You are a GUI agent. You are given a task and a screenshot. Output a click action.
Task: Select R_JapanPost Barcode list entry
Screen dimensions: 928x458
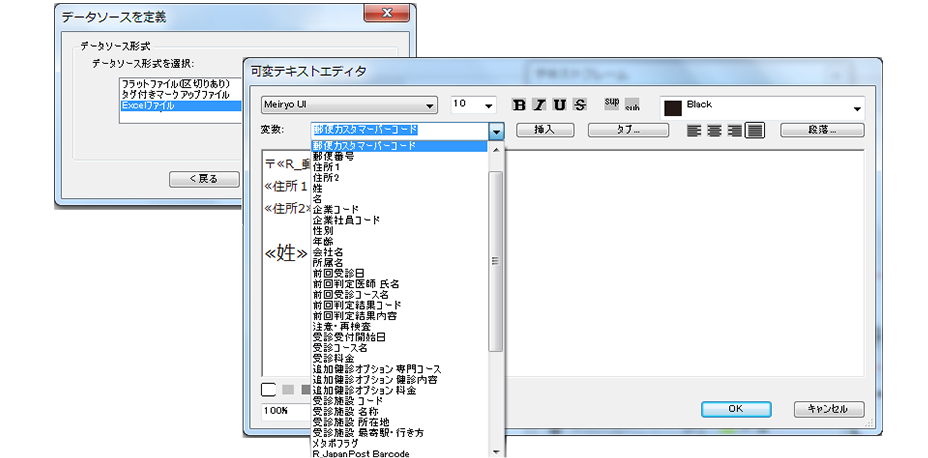coord(360,454)
